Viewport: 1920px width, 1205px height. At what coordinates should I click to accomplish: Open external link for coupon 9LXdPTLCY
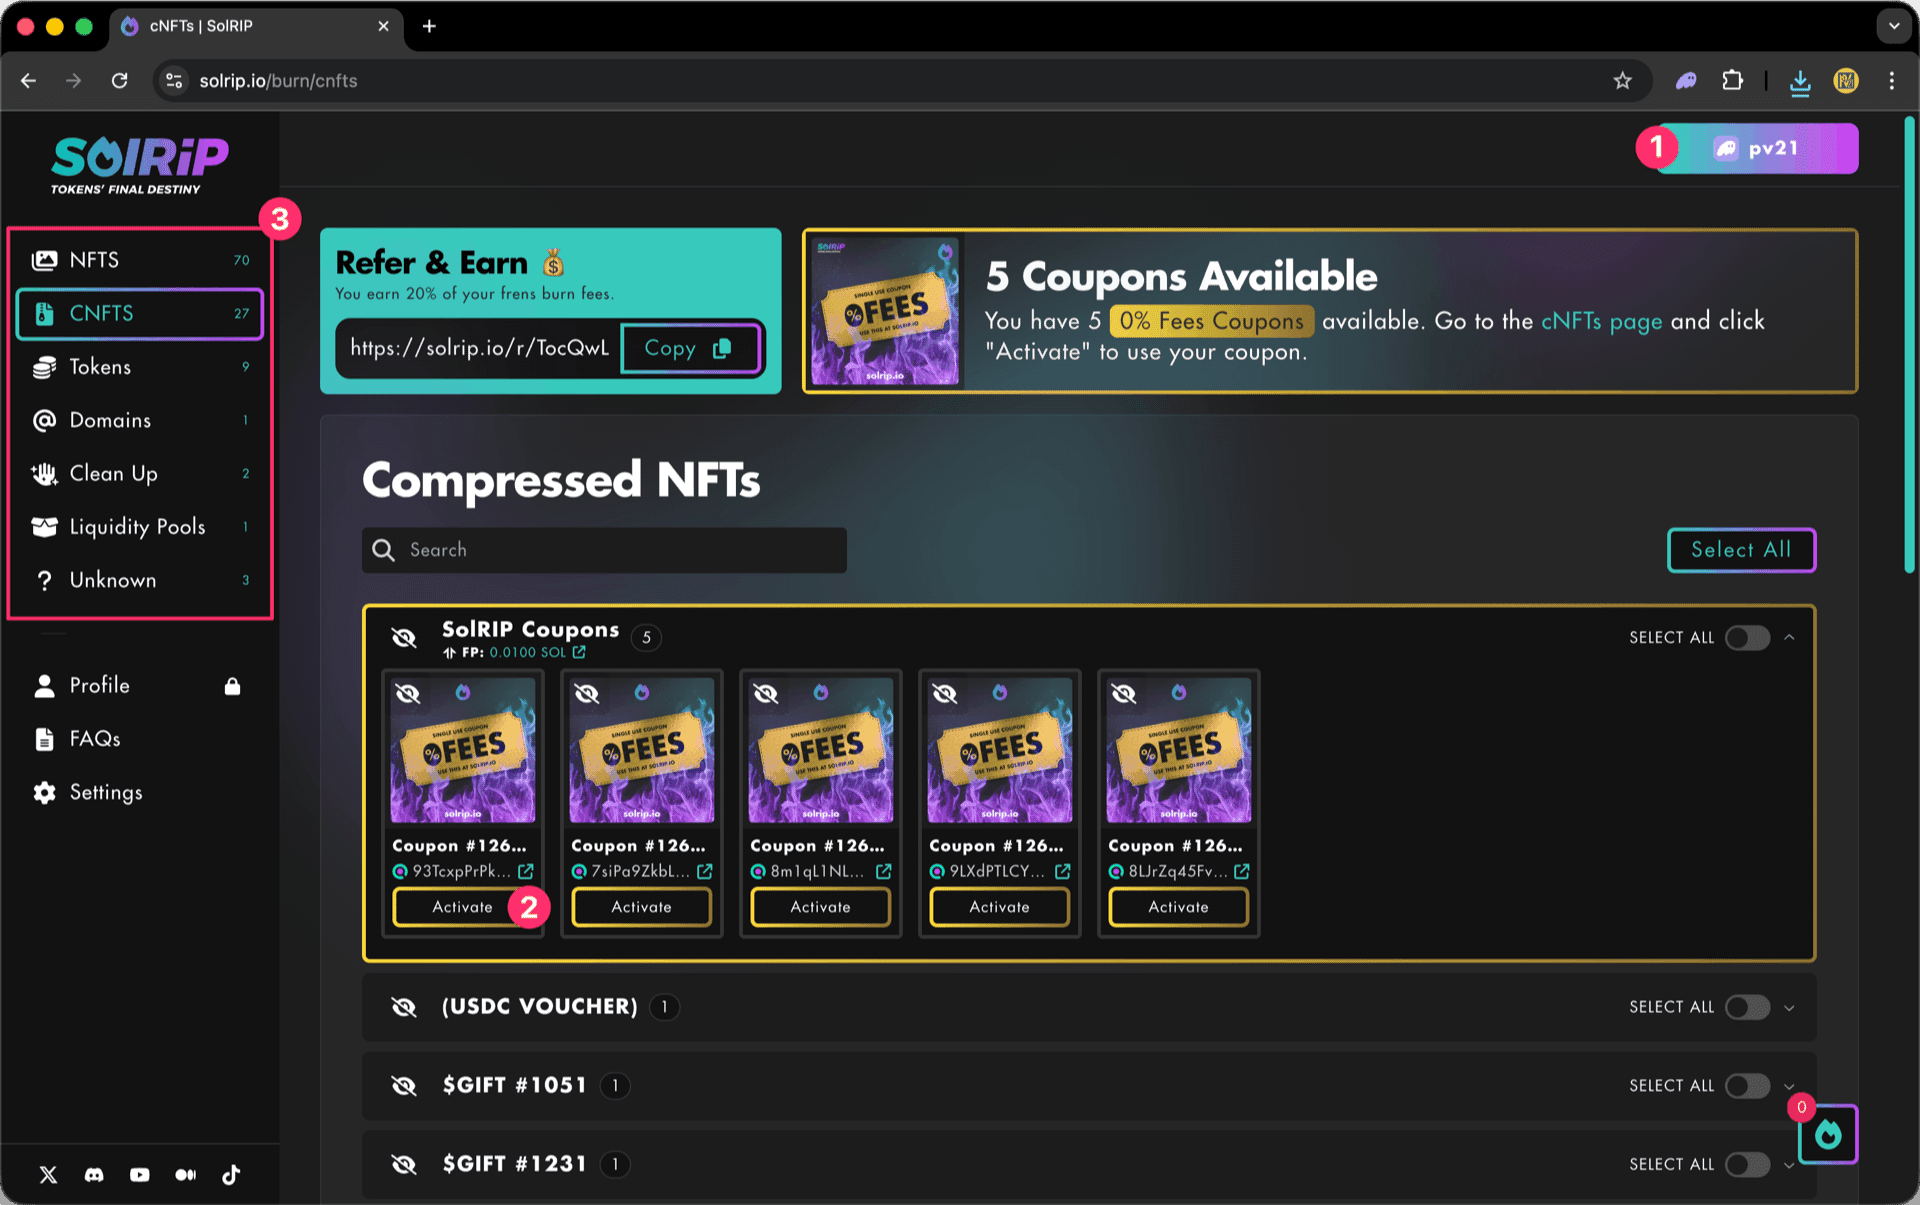(1063, 871)
